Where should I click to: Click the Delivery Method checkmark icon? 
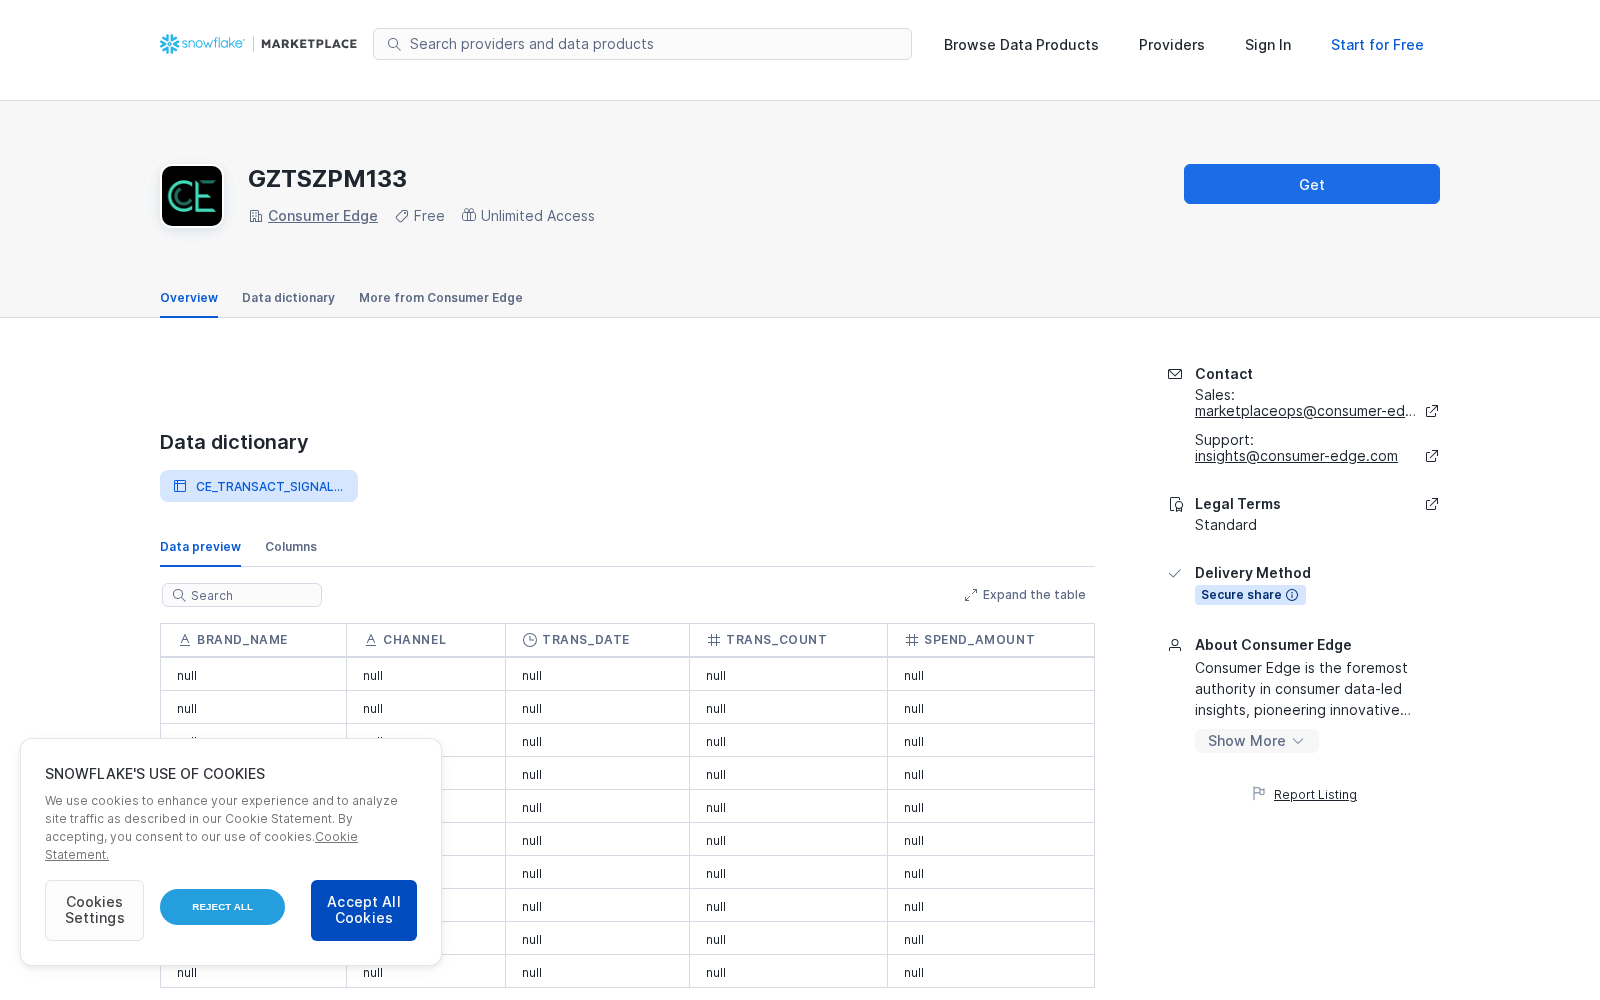click(x=1175, y=573)
